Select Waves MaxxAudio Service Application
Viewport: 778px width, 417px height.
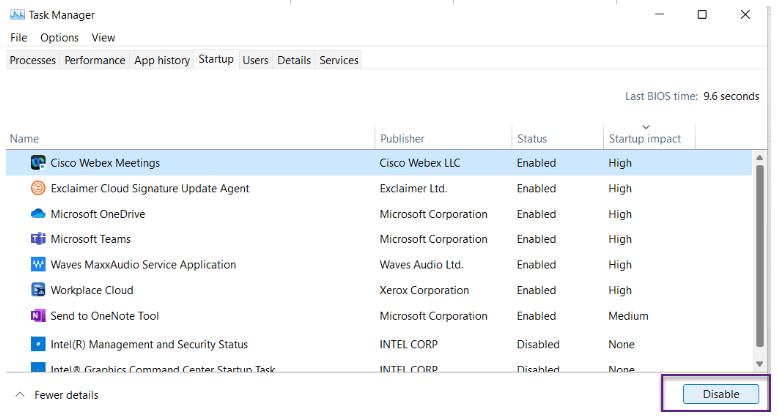click(143, 265)
